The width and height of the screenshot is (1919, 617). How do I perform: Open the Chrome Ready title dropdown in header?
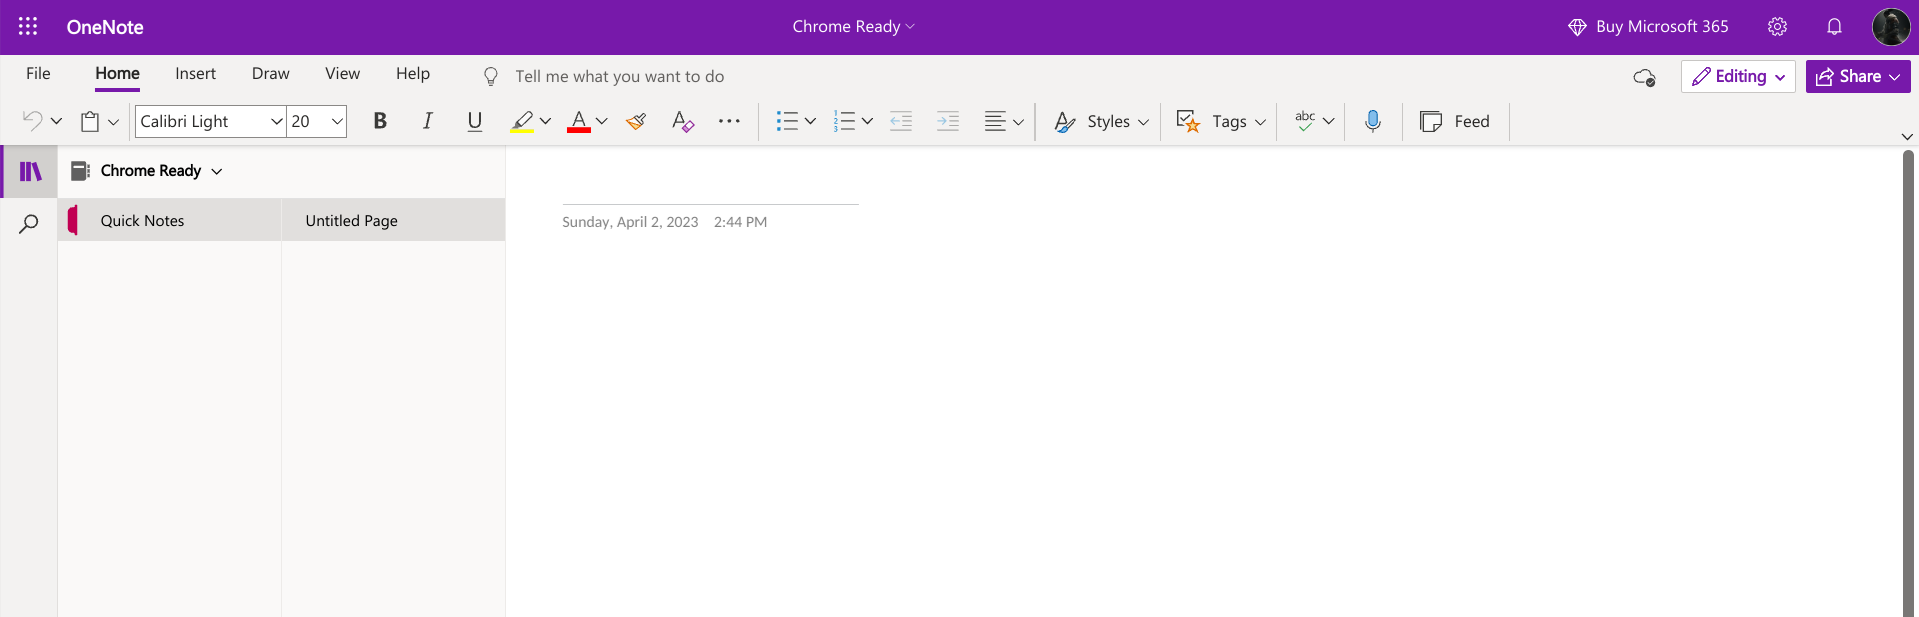point(854,27)
